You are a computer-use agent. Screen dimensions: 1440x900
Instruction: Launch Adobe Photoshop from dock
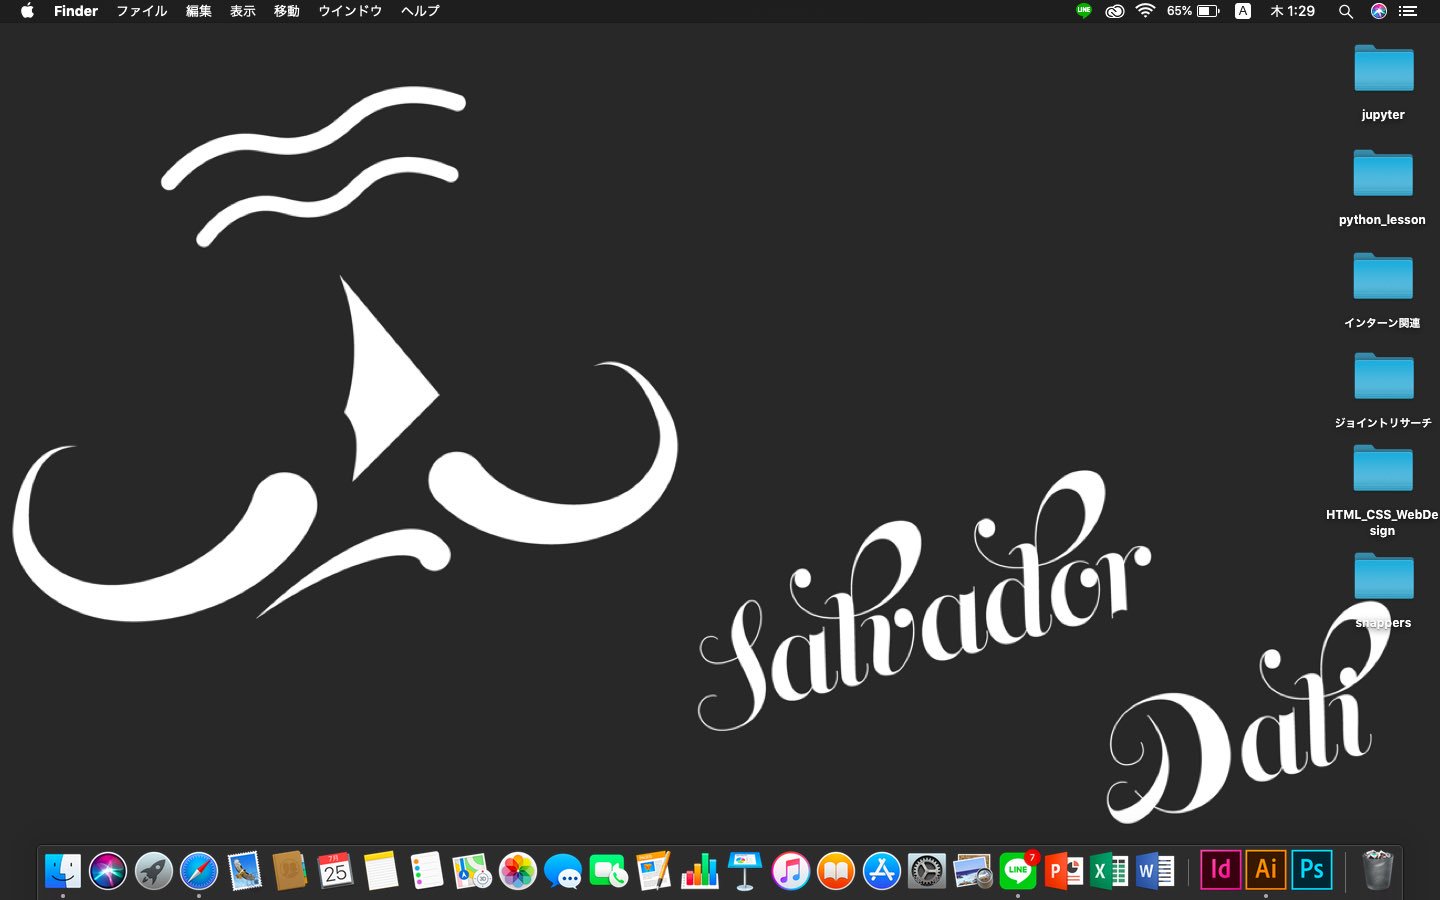(x=1312, y=869)
